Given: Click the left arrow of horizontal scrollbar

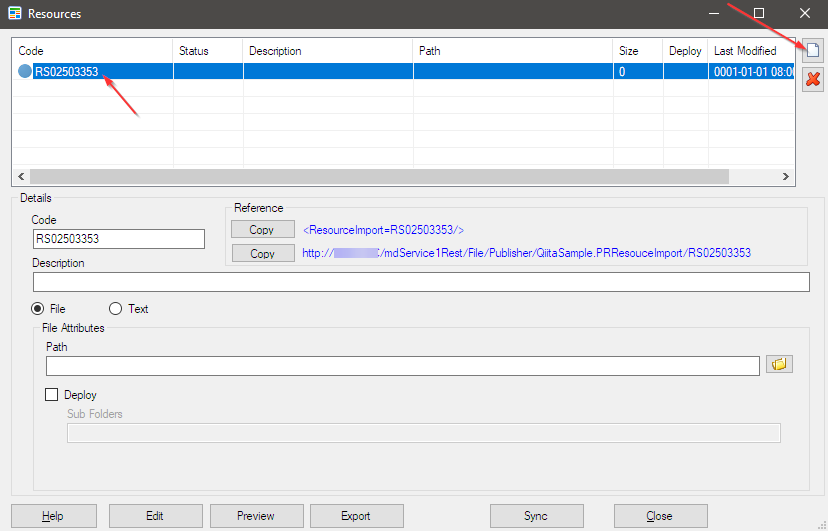Looking at the screenshot, I should pyautogui.click(x=21, y=176).
